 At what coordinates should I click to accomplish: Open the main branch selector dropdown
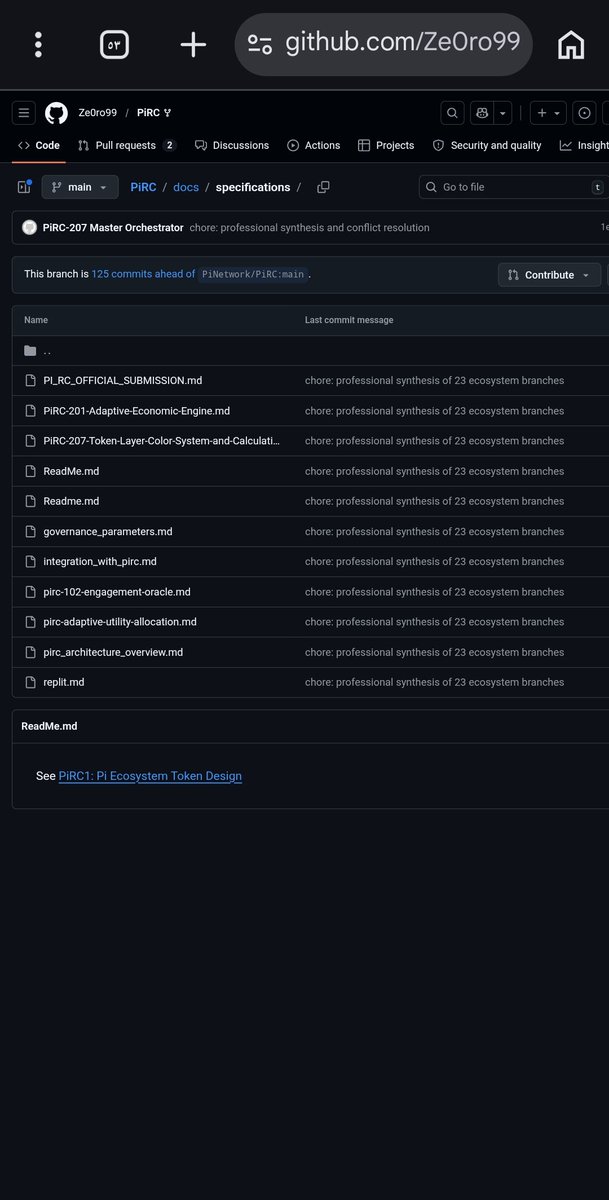[x=80, y=187]
